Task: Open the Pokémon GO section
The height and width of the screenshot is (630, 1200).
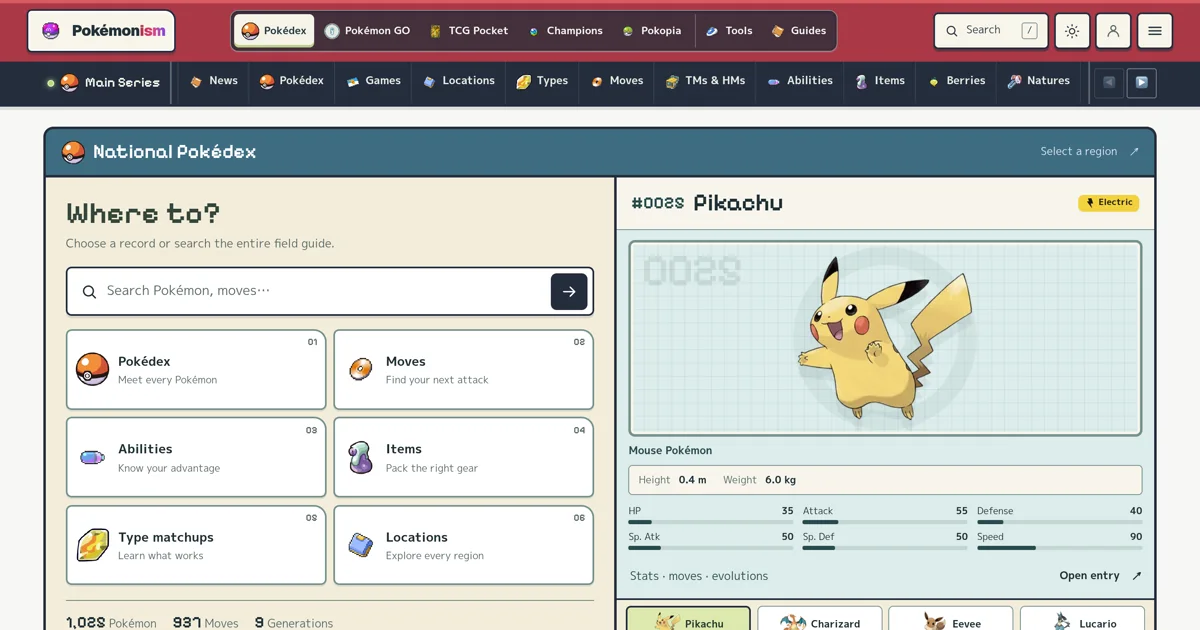Action: tap(367, 31)
